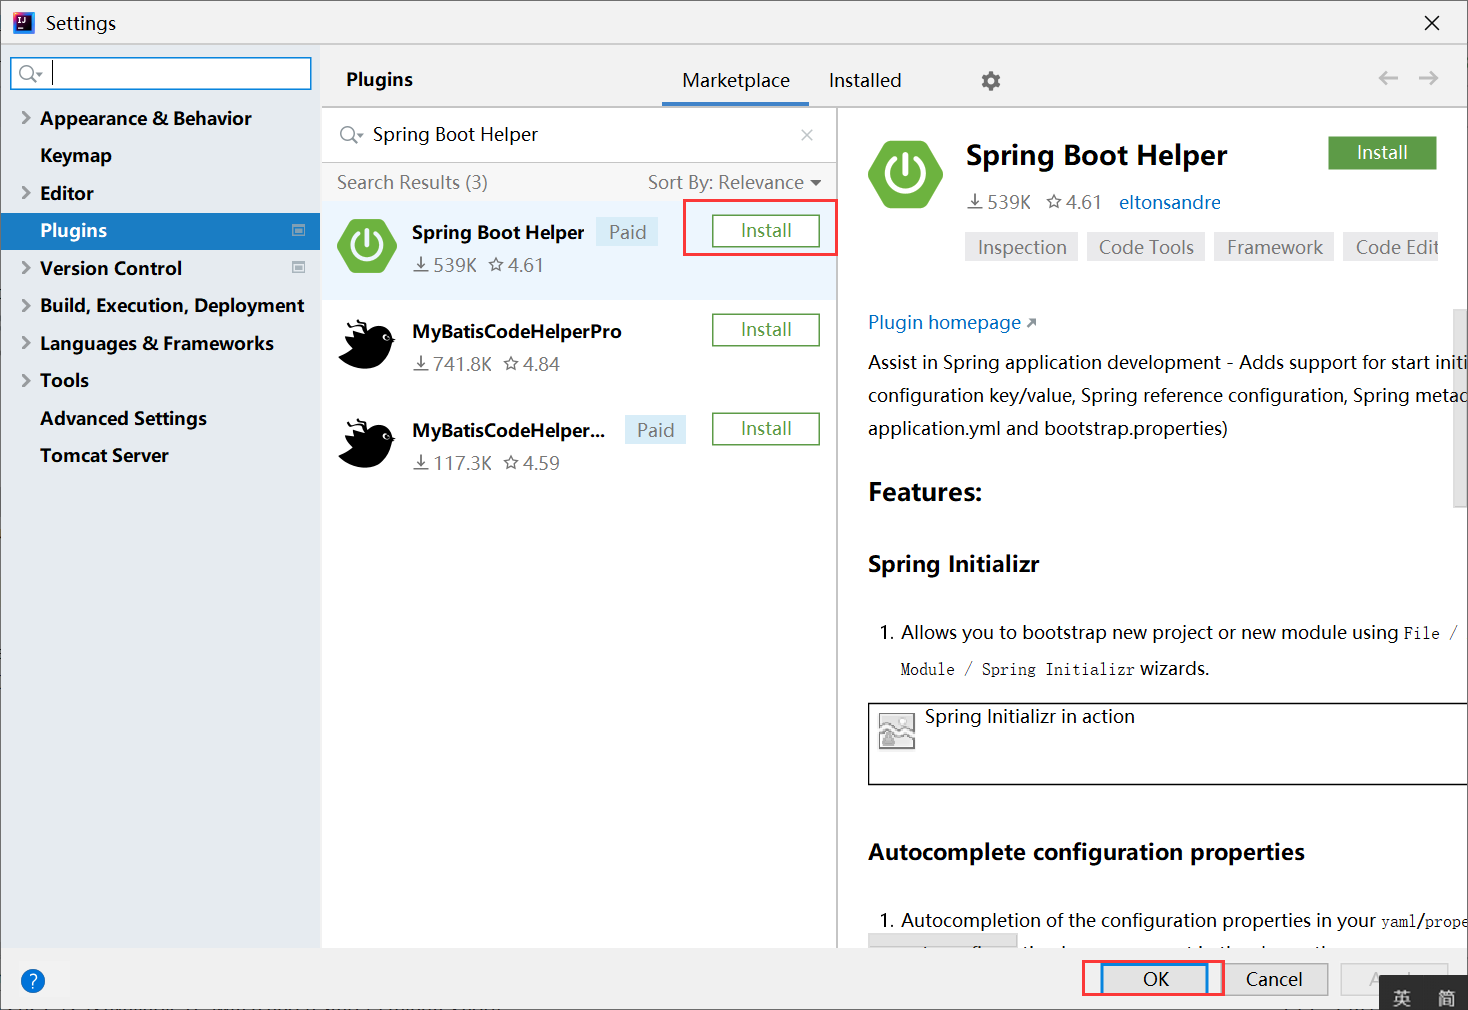
Task: Click the IntelliJ IDEA window icon
Action: pyautogui.click(x=24, y=23)
